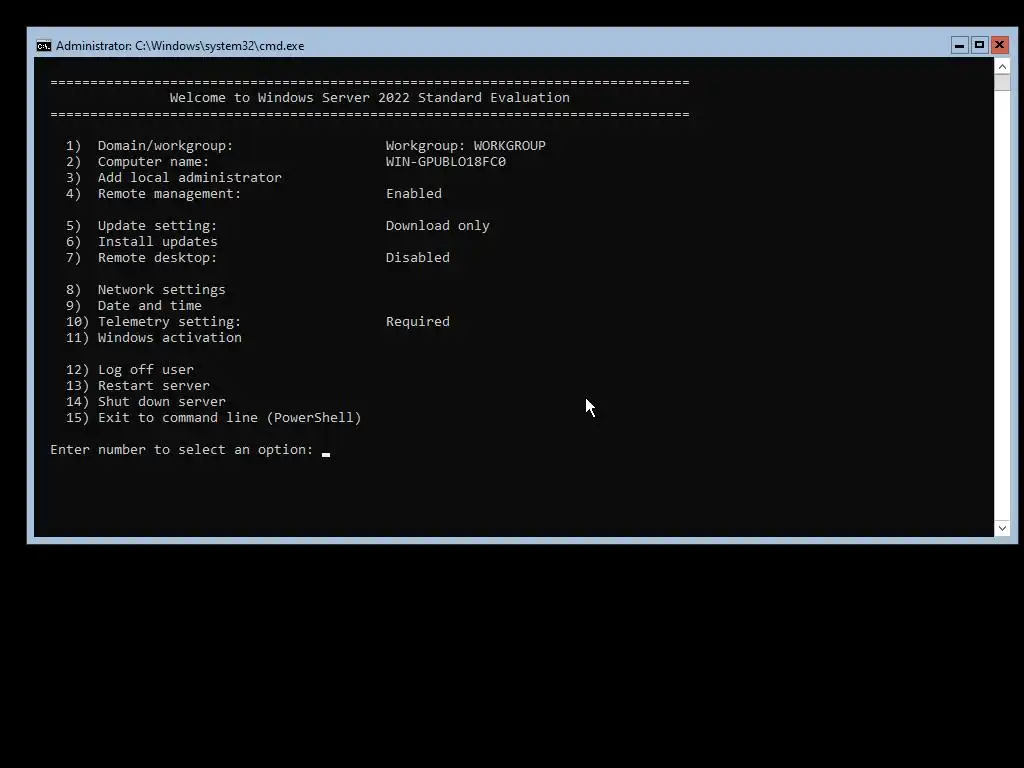Maximize the cmd.exe window
Screen dimensions: 1024x768
tap(979, 45)
